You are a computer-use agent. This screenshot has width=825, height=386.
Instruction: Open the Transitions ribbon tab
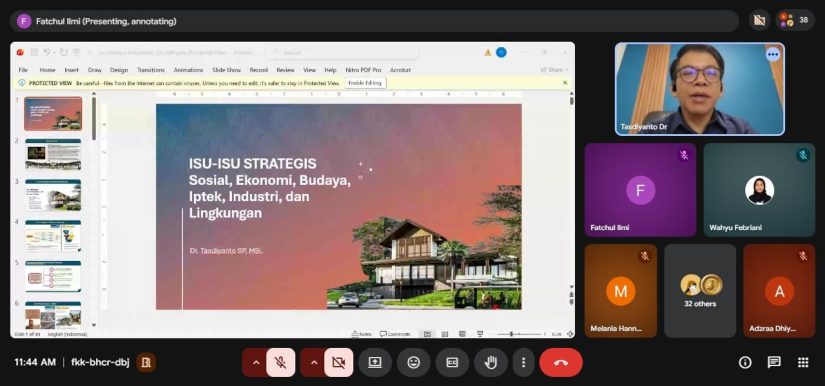tap(151, 70)
